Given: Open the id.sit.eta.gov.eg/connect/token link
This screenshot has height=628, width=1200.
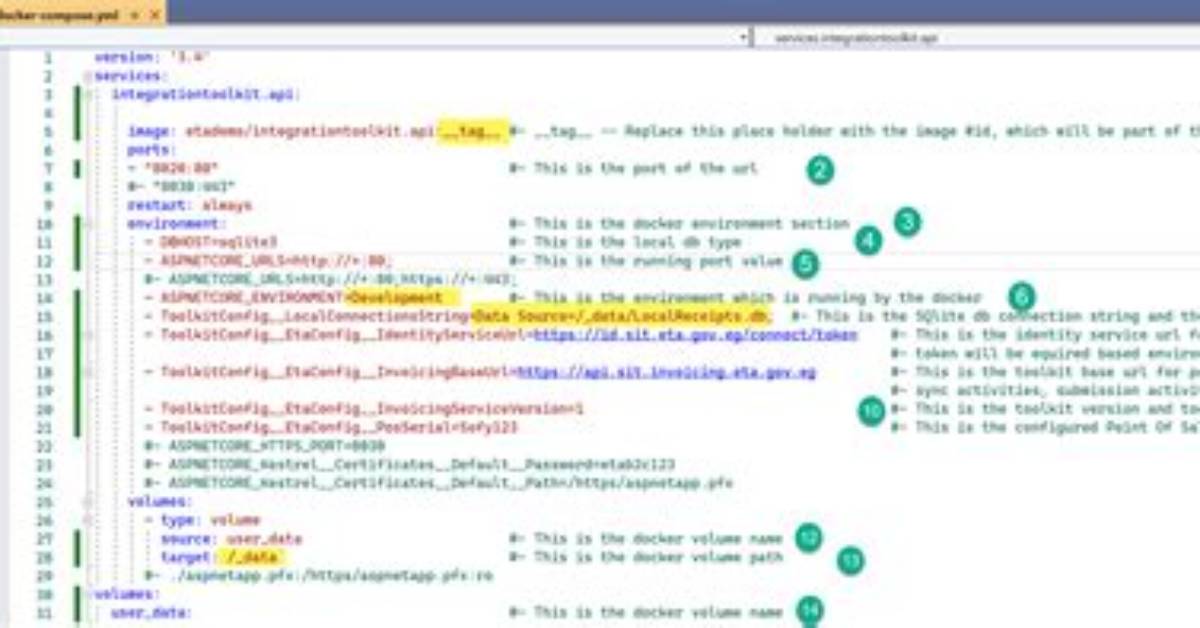Looking at the screenshot, I should click(x=695, y=335).
